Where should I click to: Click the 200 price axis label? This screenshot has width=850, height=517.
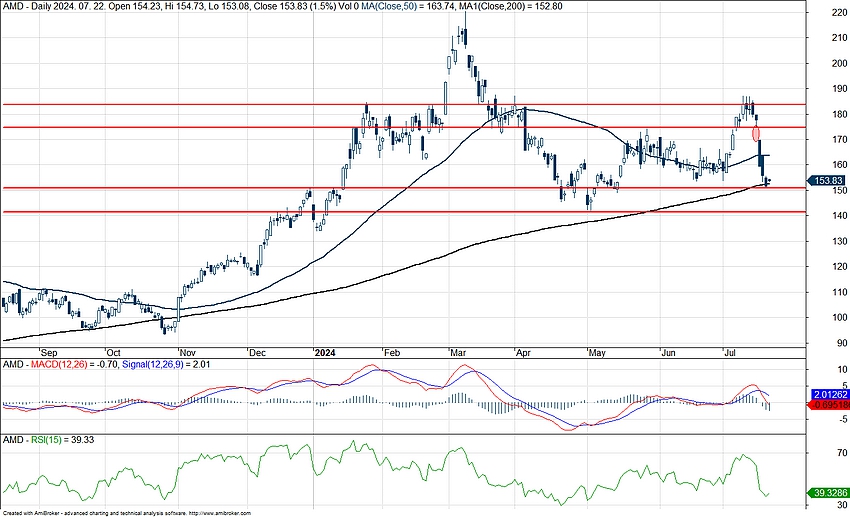pos(839,63)
